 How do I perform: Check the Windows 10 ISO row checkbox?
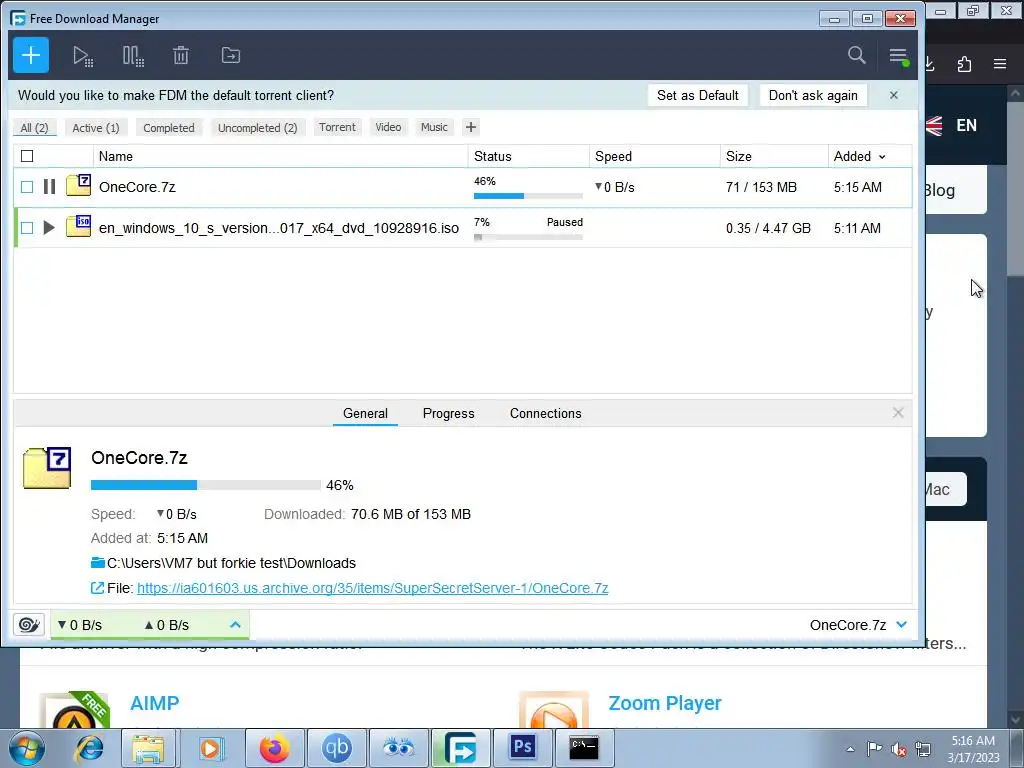(27, 228)
